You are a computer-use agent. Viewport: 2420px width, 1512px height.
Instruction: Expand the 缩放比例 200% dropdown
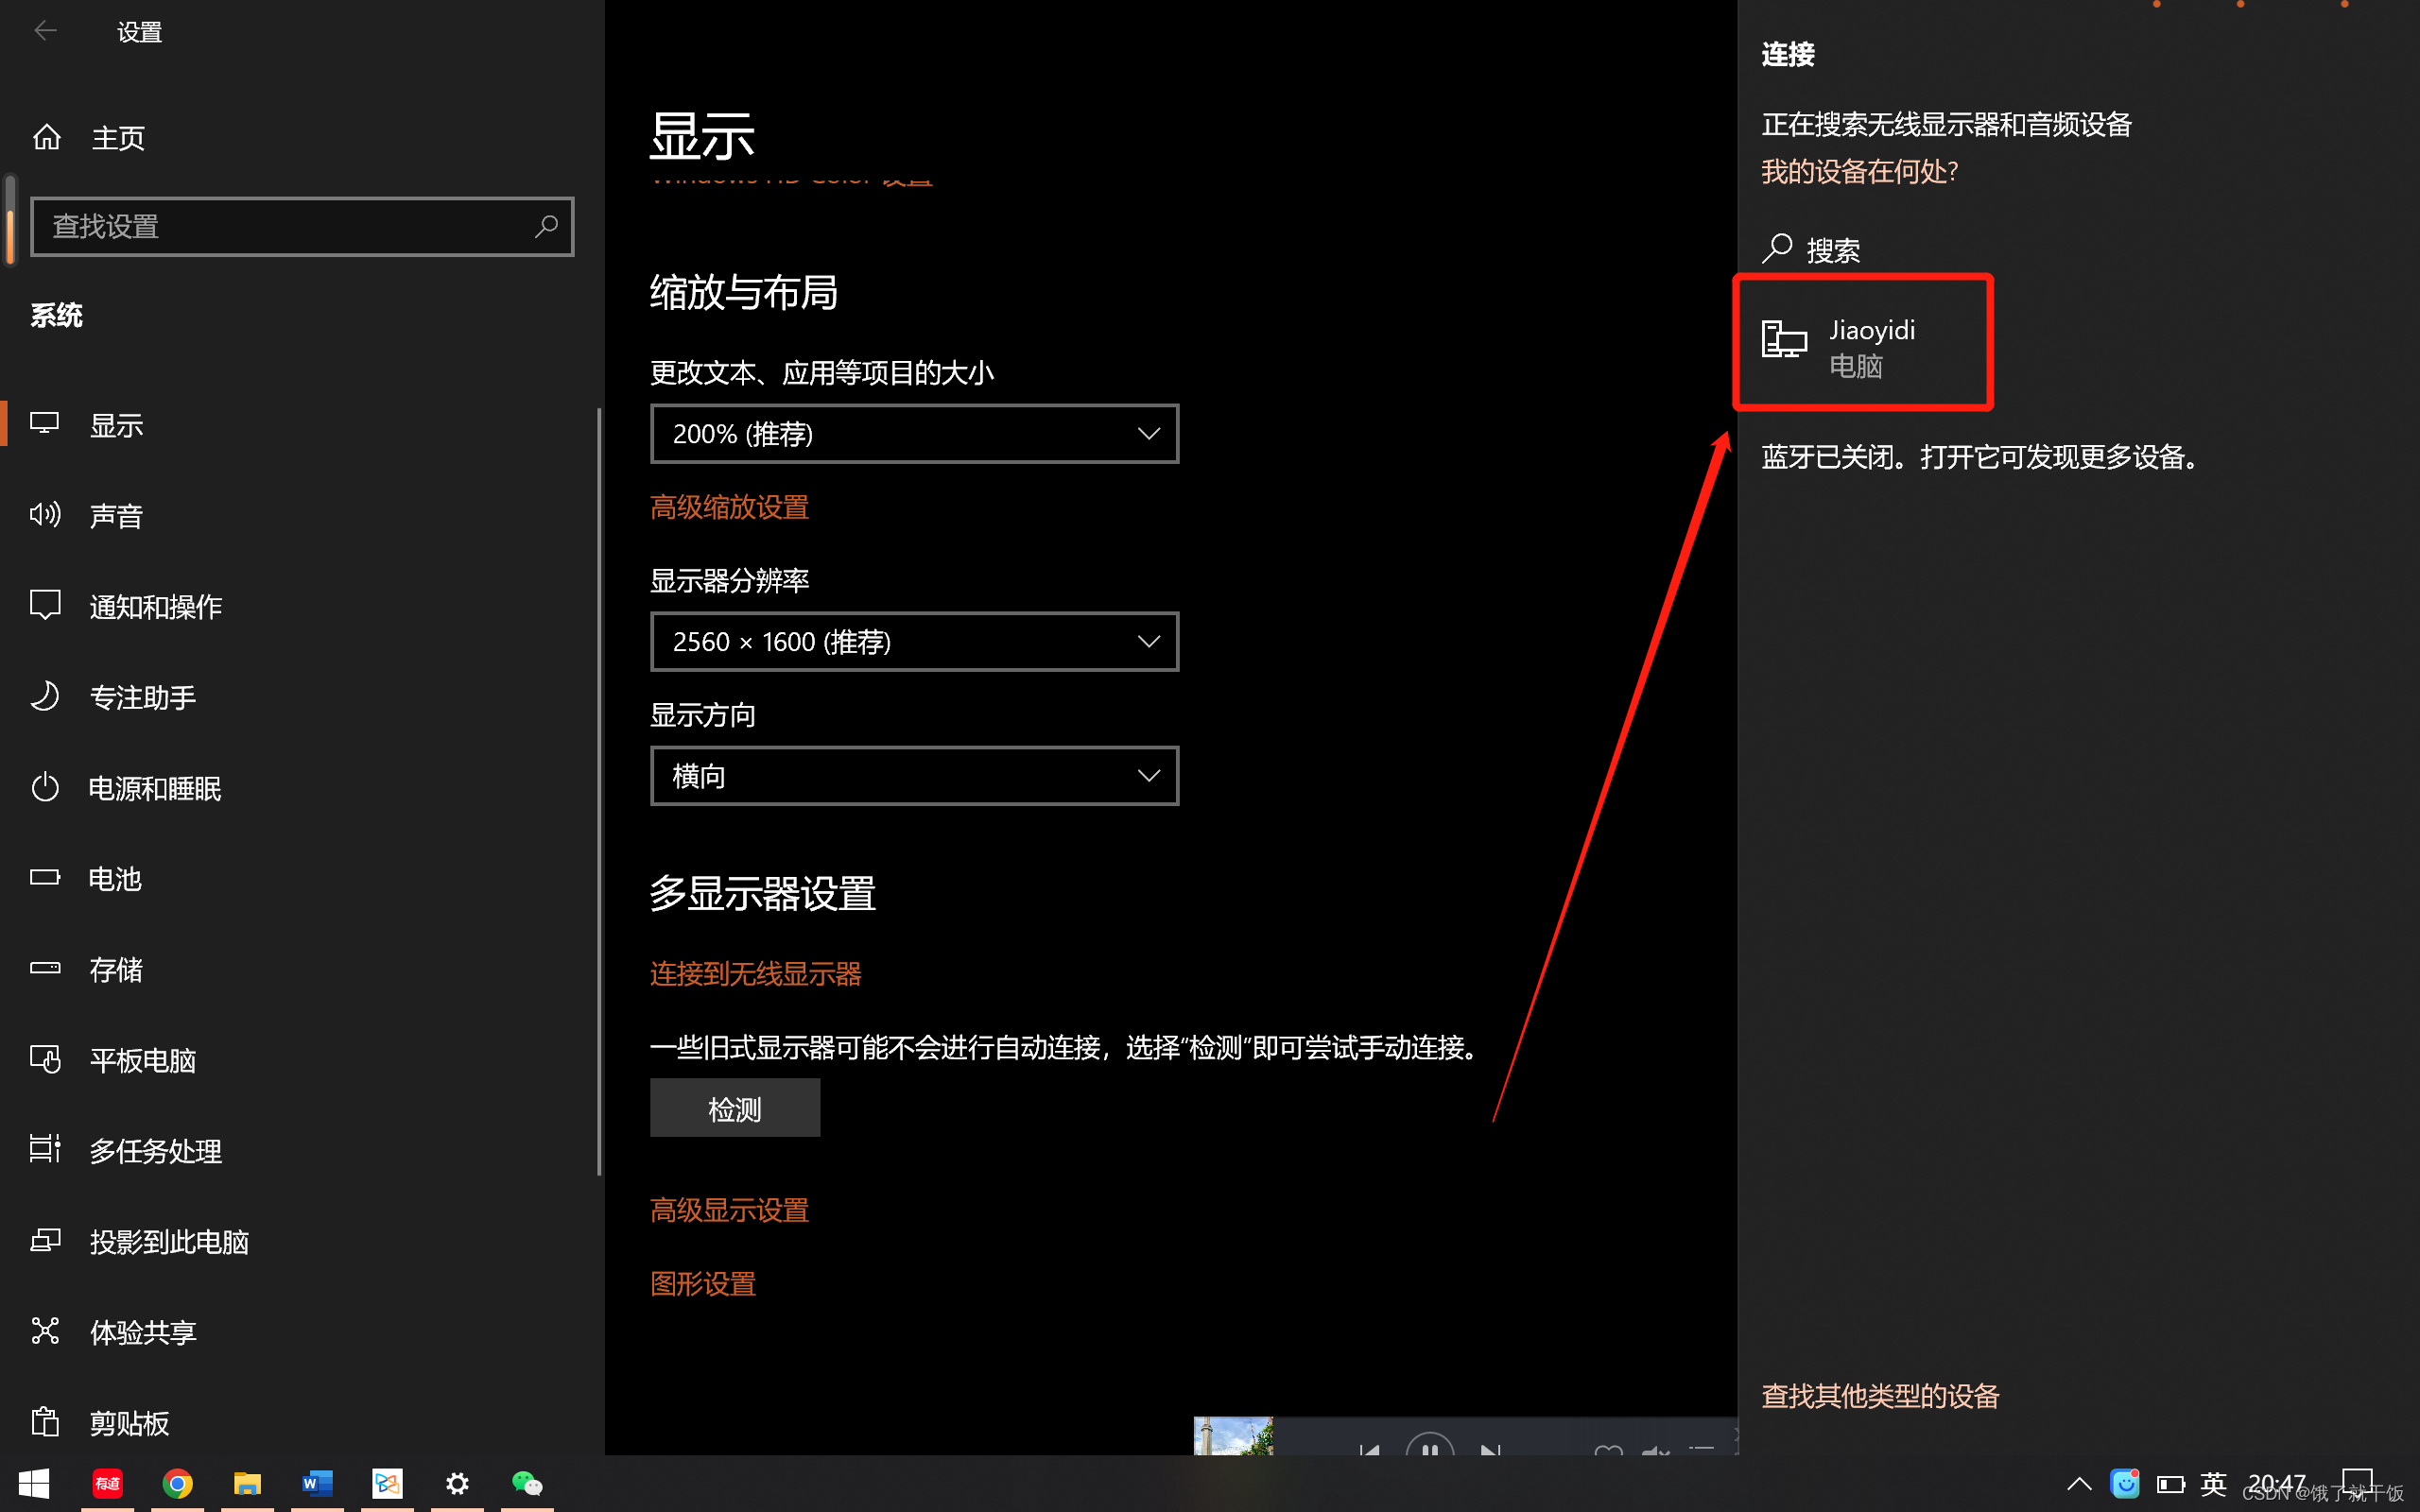coord(915,434)
